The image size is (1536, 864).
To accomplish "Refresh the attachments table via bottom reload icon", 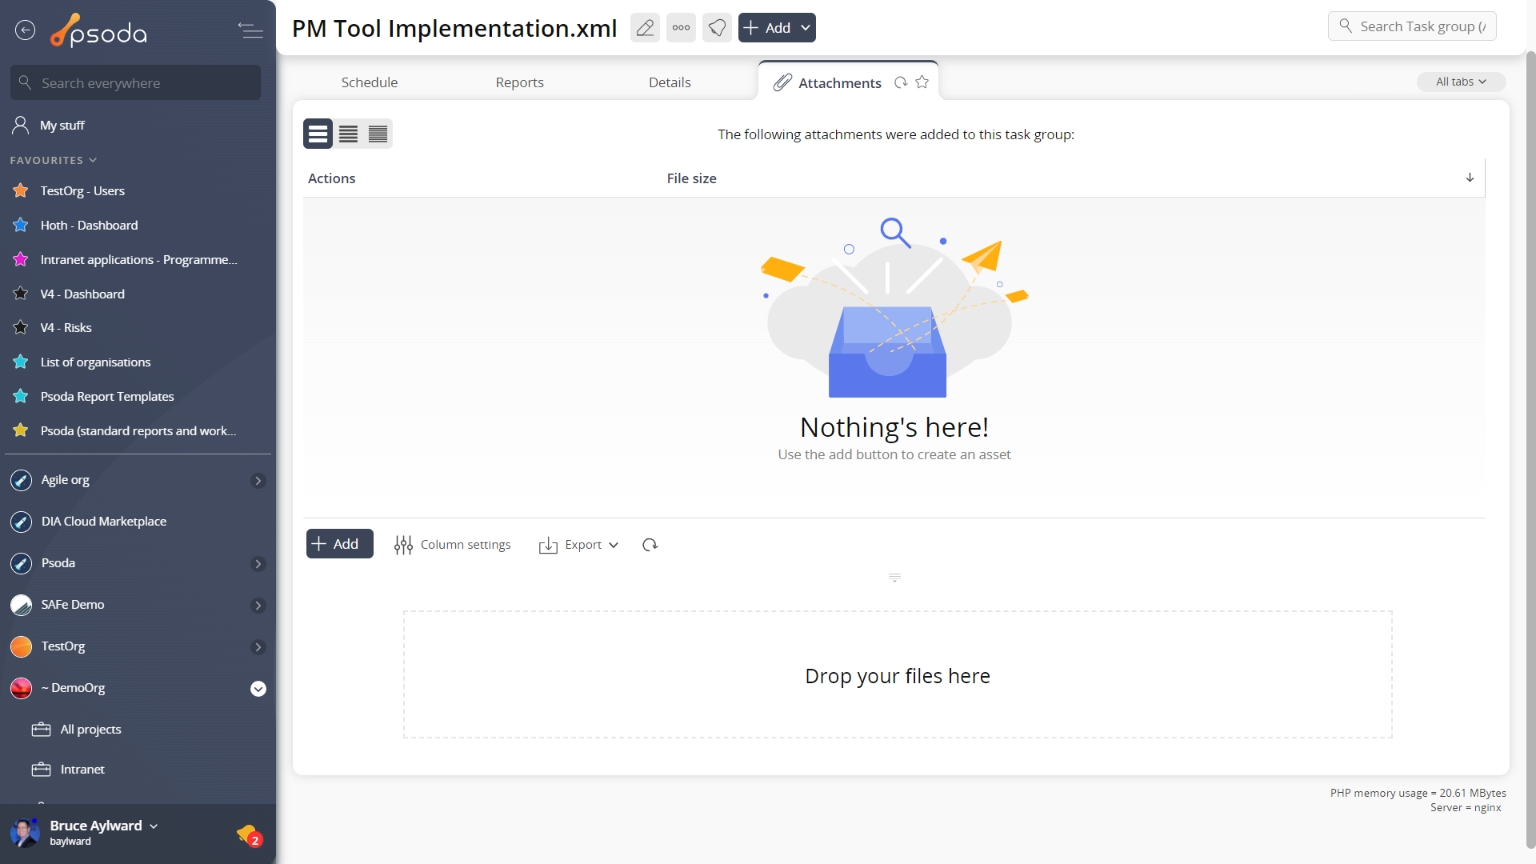I will 650,545.
